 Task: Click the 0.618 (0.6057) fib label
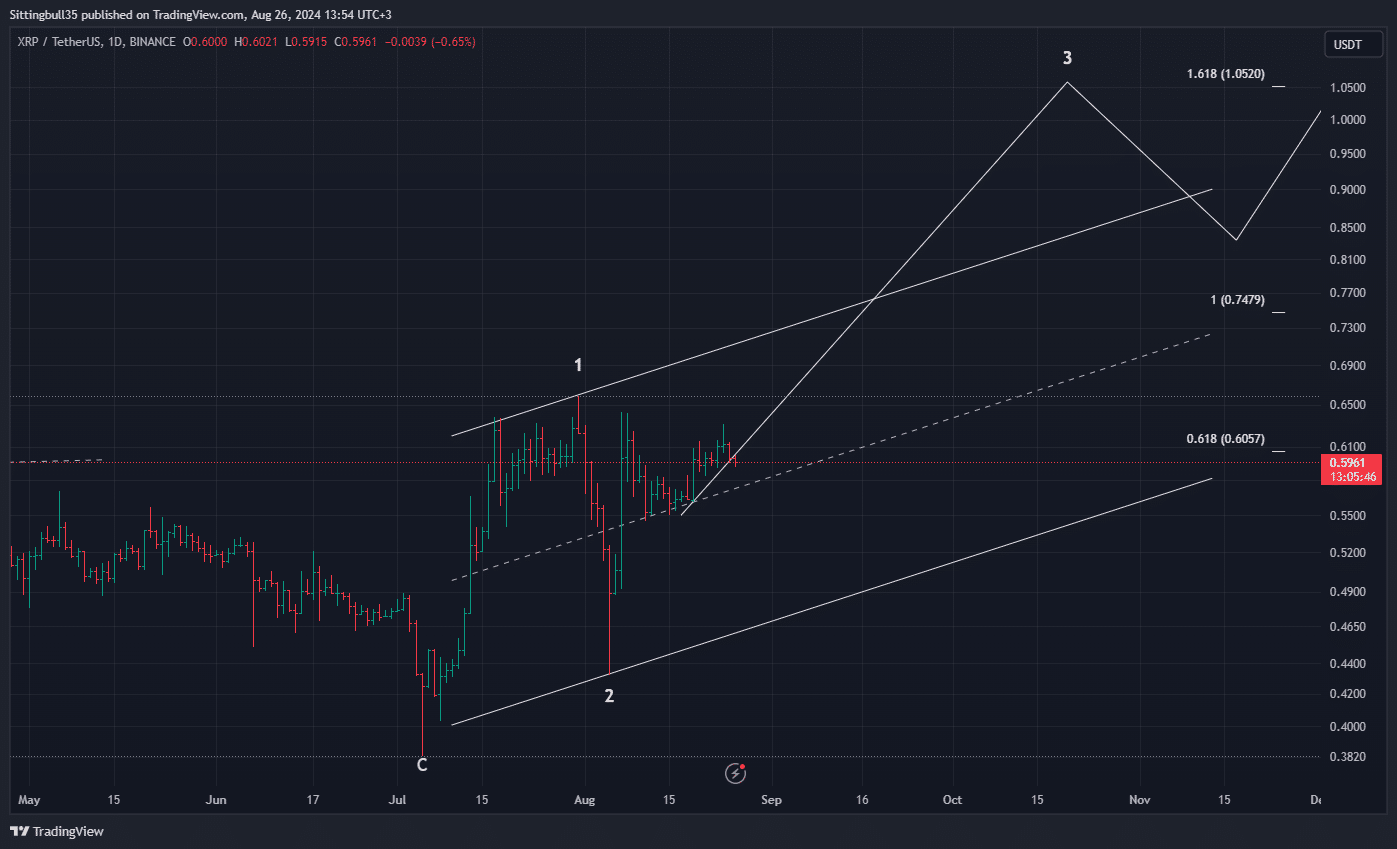pos(1226,439)
